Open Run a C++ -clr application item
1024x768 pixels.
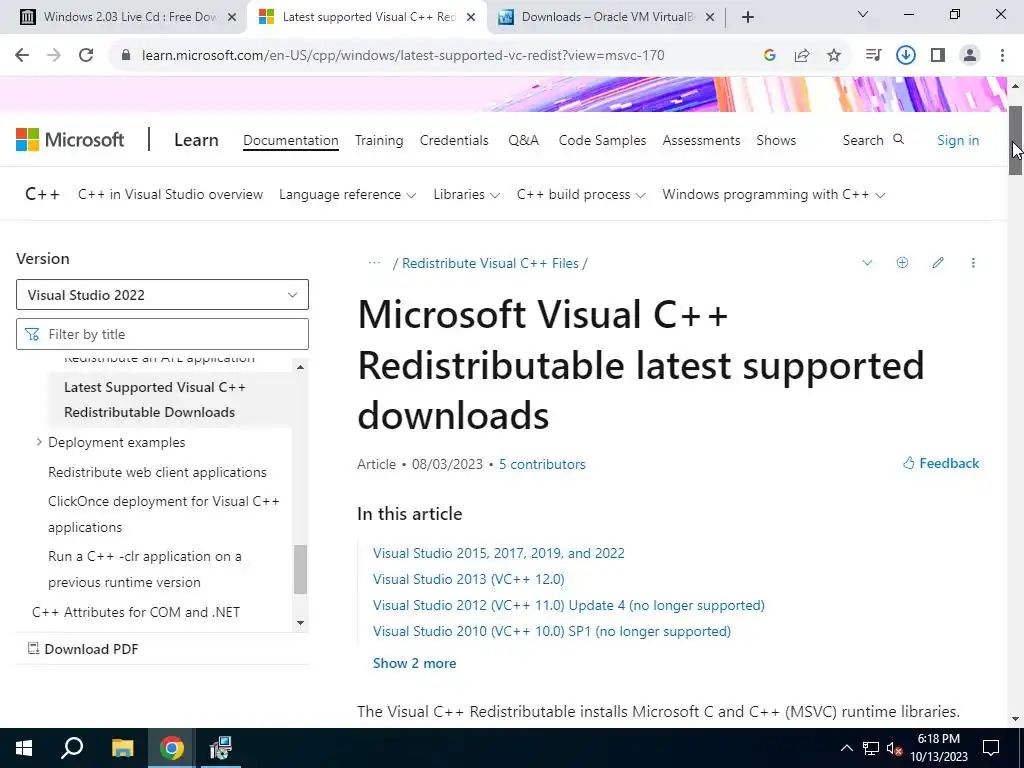click(144, 569)
